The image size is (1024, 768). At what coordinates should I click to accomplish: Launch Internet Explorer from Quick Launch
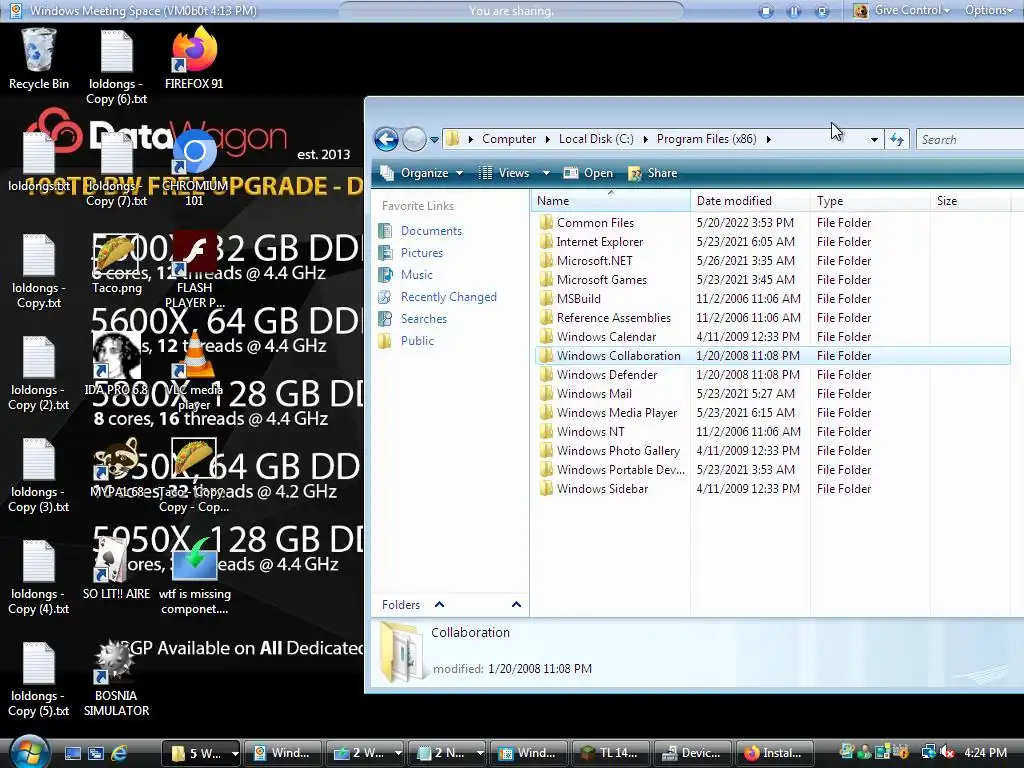(119, 753)
